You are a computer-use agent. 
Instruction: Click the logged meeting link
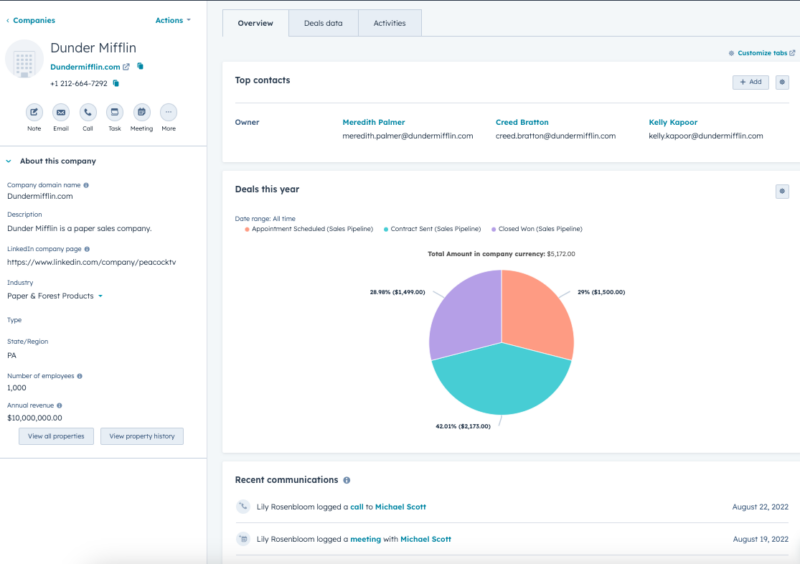click(365, 539)
